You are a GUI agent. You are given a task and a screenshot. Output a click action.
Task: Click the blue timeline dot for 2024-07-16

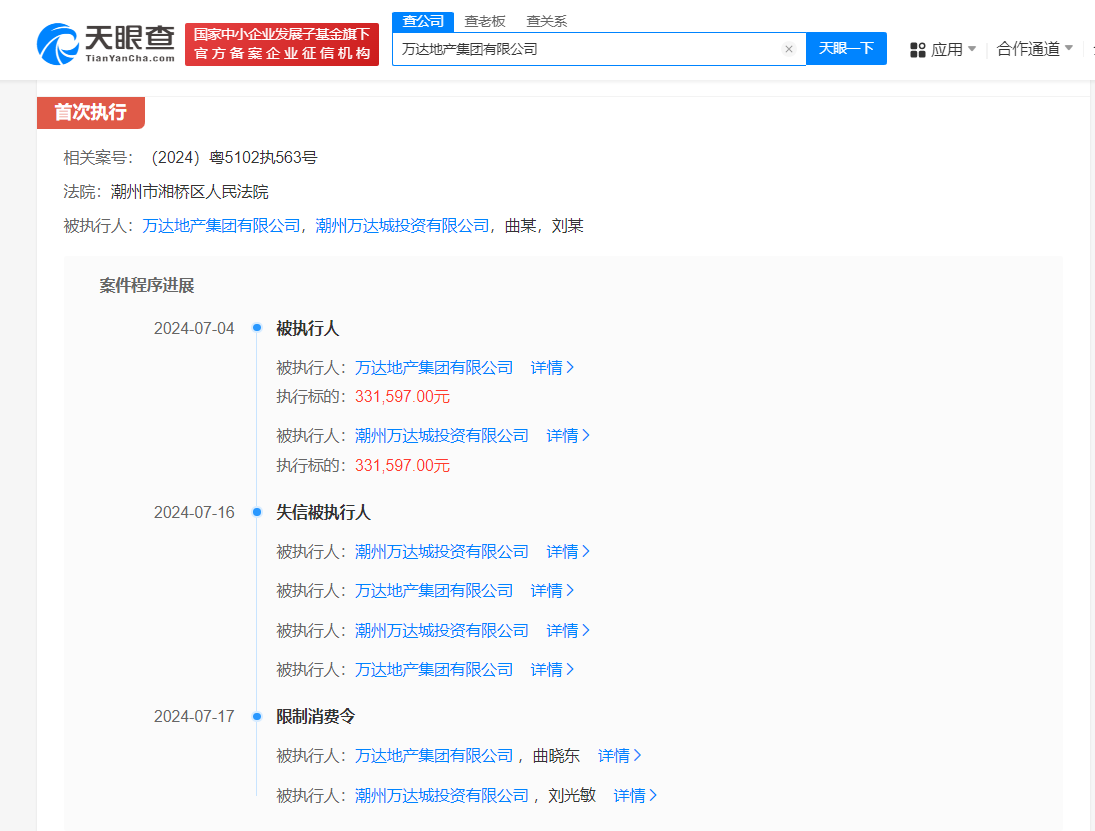(259, 511)
